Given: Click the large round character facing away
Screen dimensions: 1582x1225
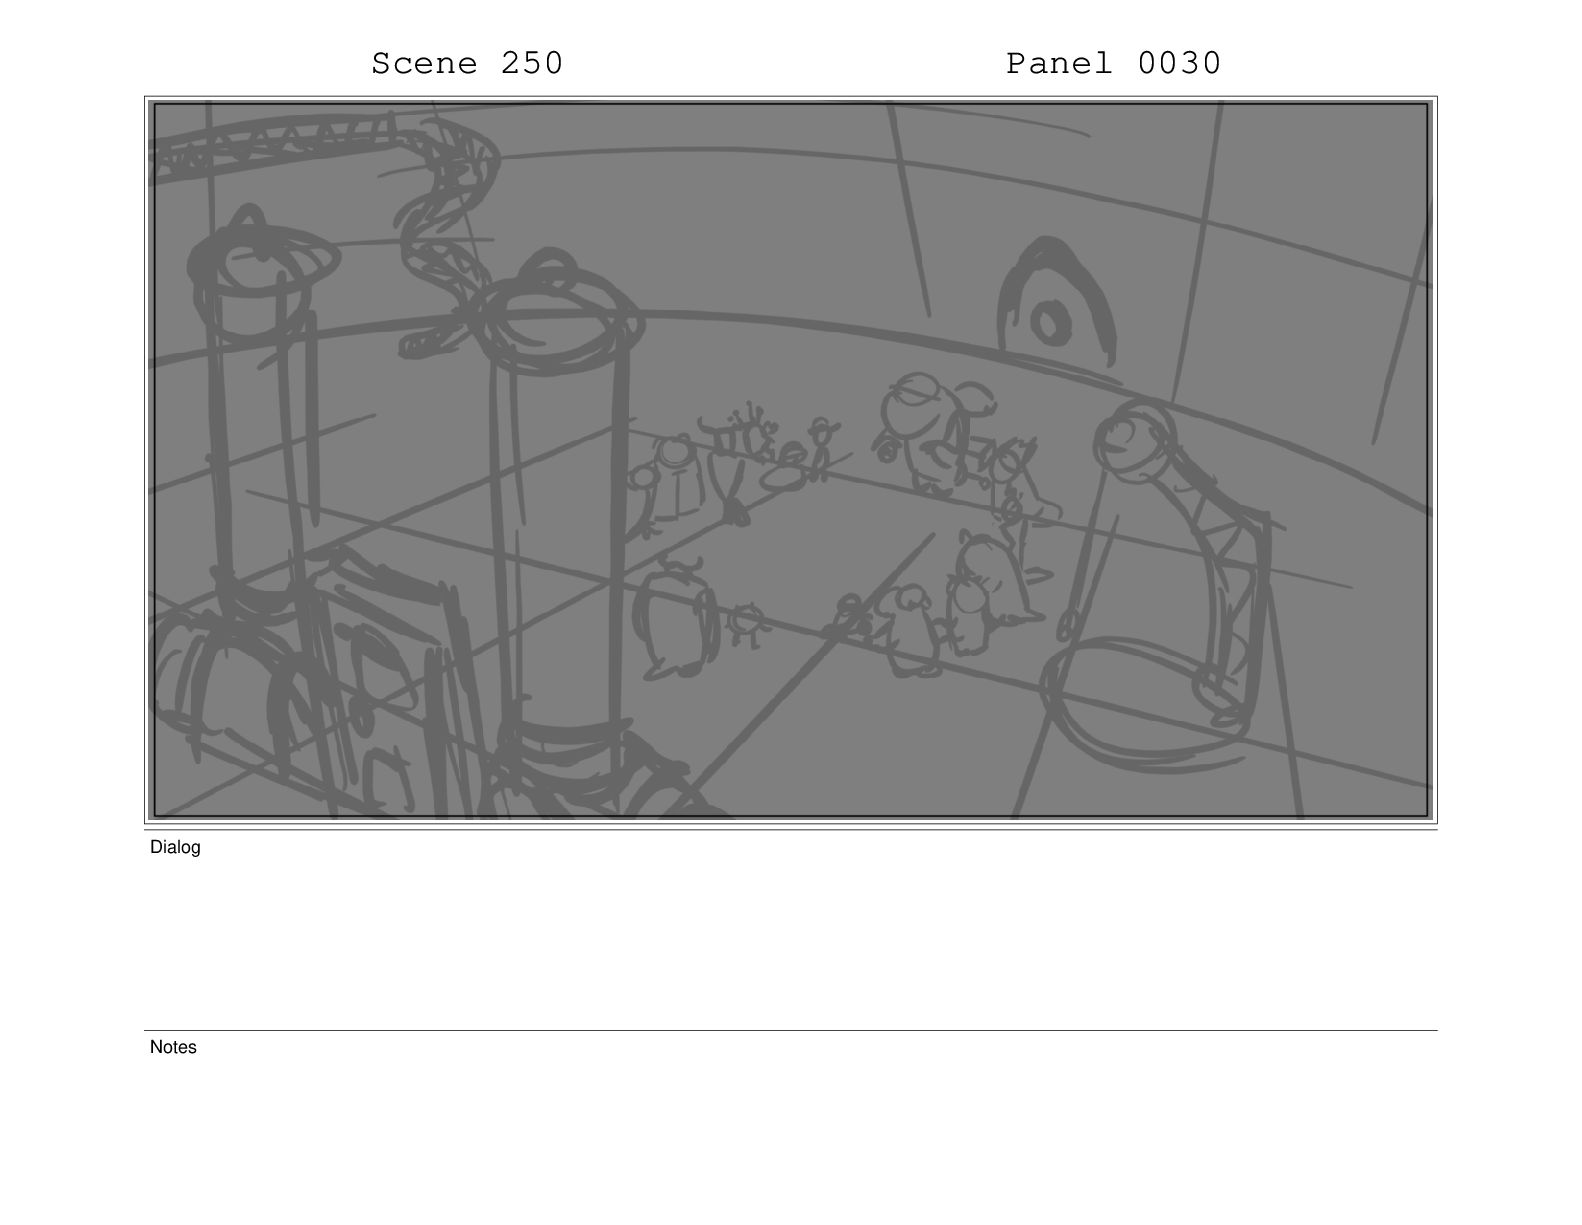Looking at the screenshot, I should click(675, 620).
